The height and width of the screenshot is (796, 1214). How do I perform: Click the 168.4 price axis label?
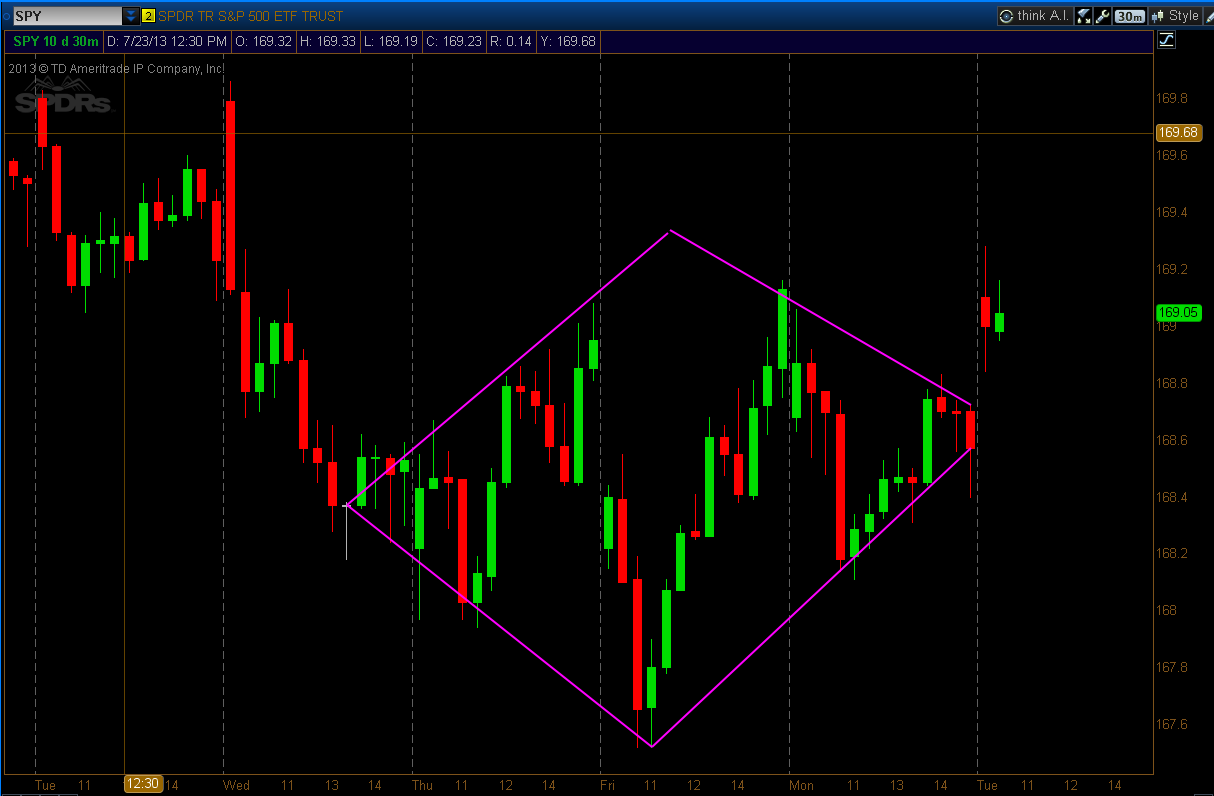tap(1172, 497)
